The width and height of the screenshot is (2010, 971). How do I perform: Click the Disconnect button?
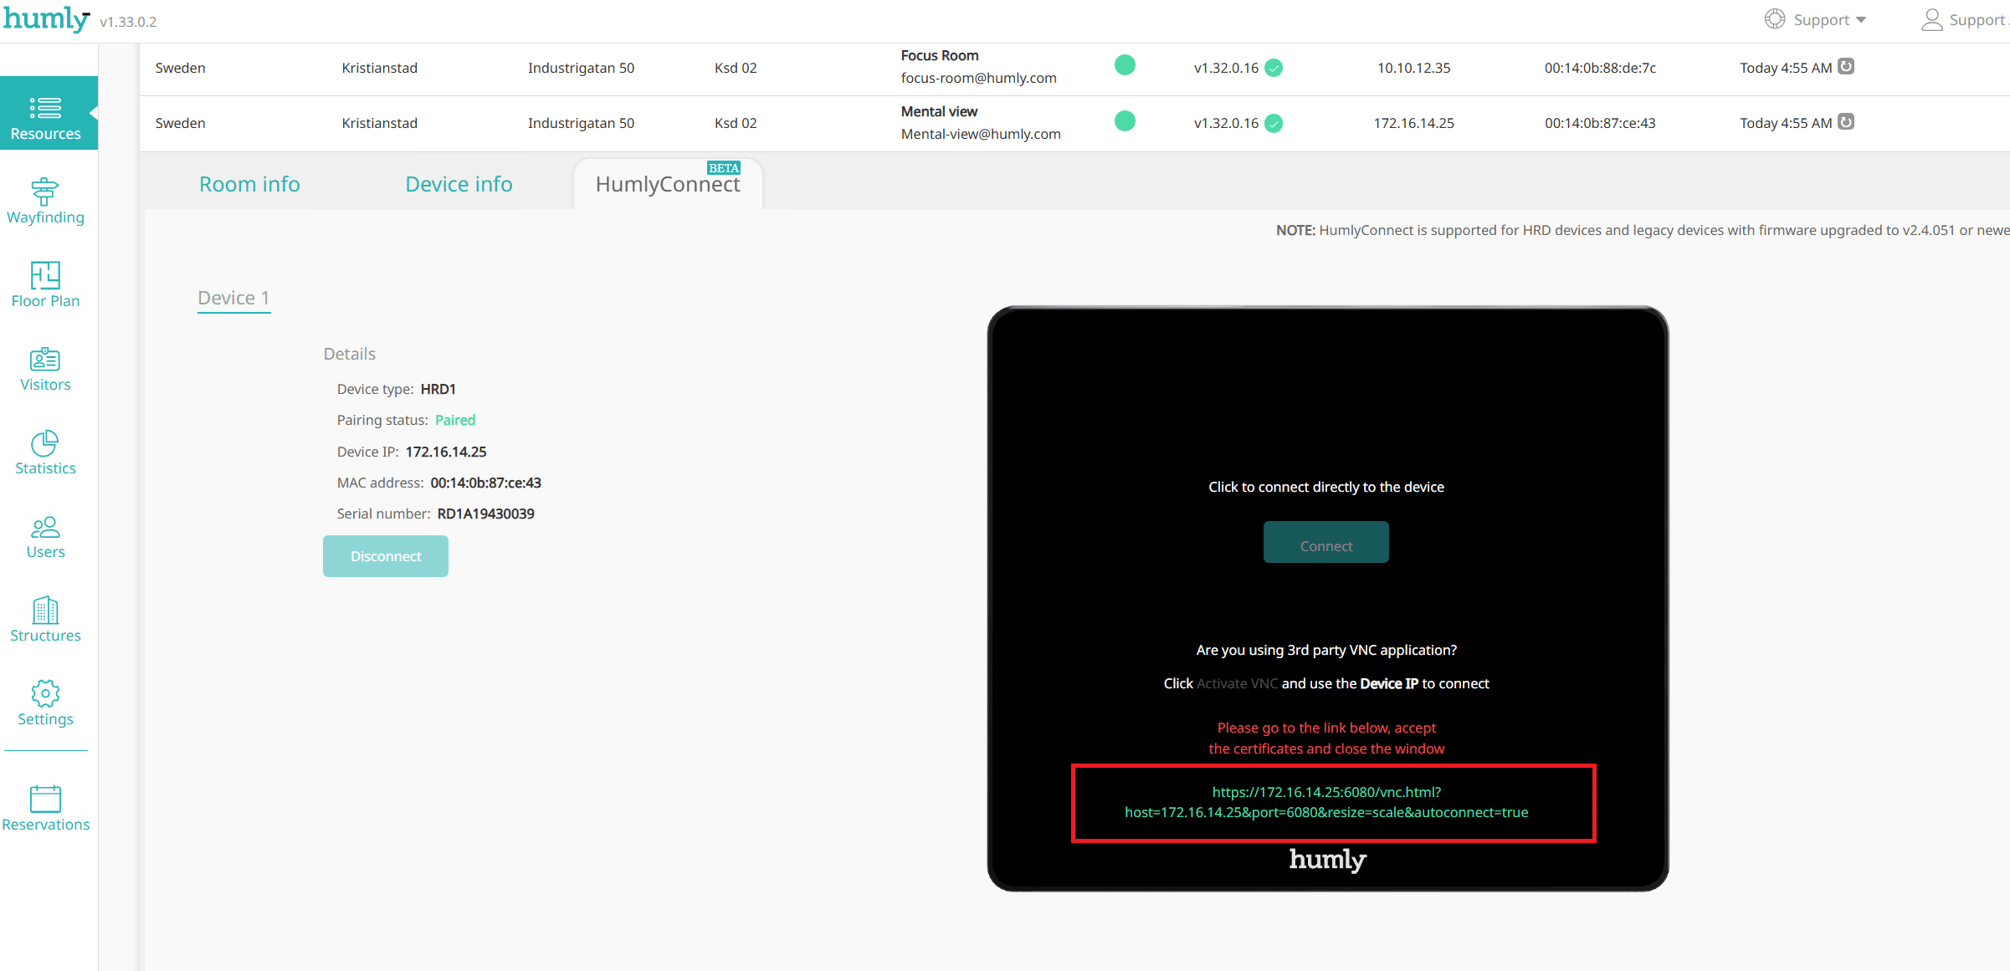(386, 556)
